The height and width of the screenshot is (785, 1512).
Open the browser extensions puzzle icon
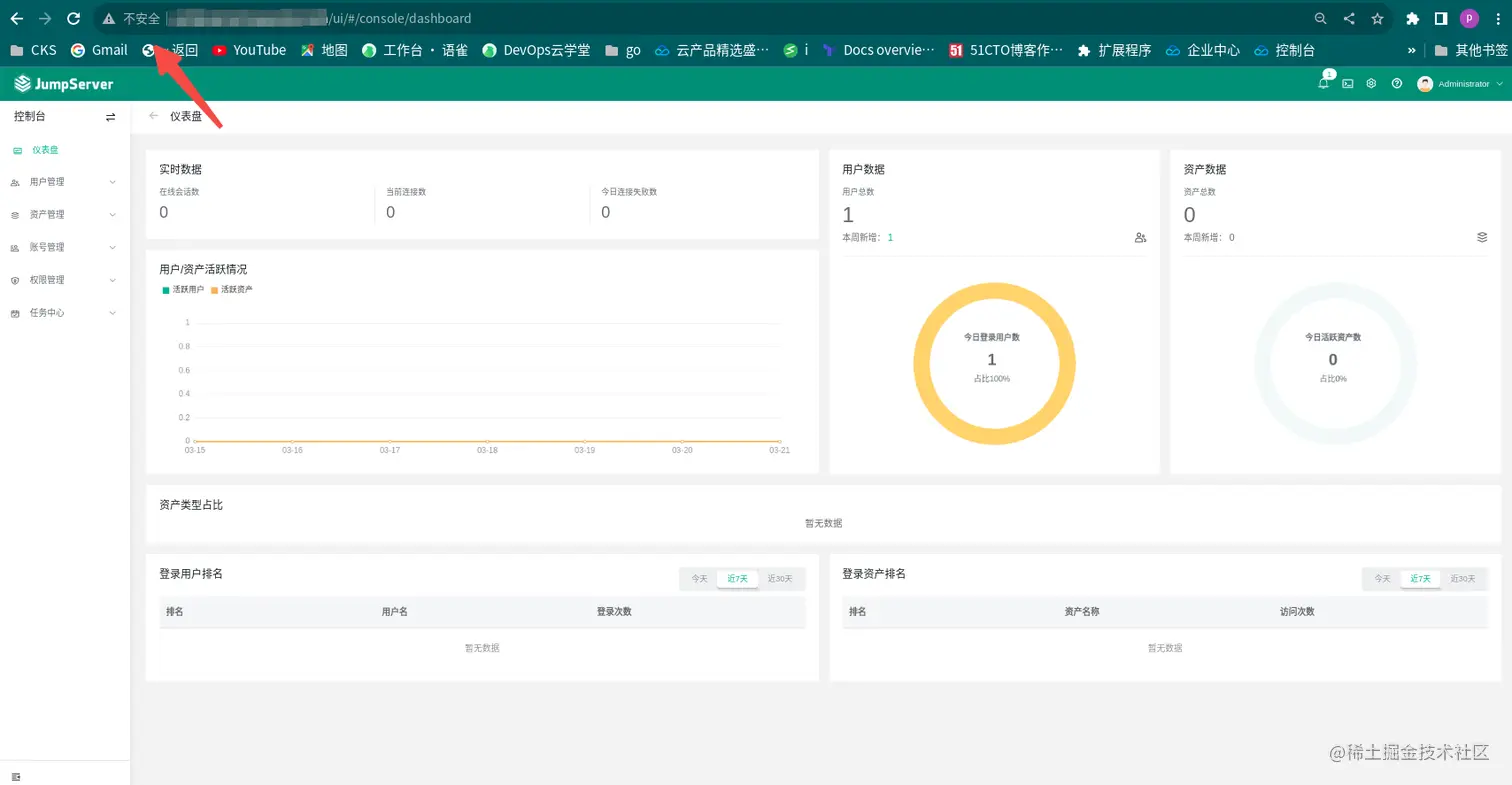[x=1413, y=18]
